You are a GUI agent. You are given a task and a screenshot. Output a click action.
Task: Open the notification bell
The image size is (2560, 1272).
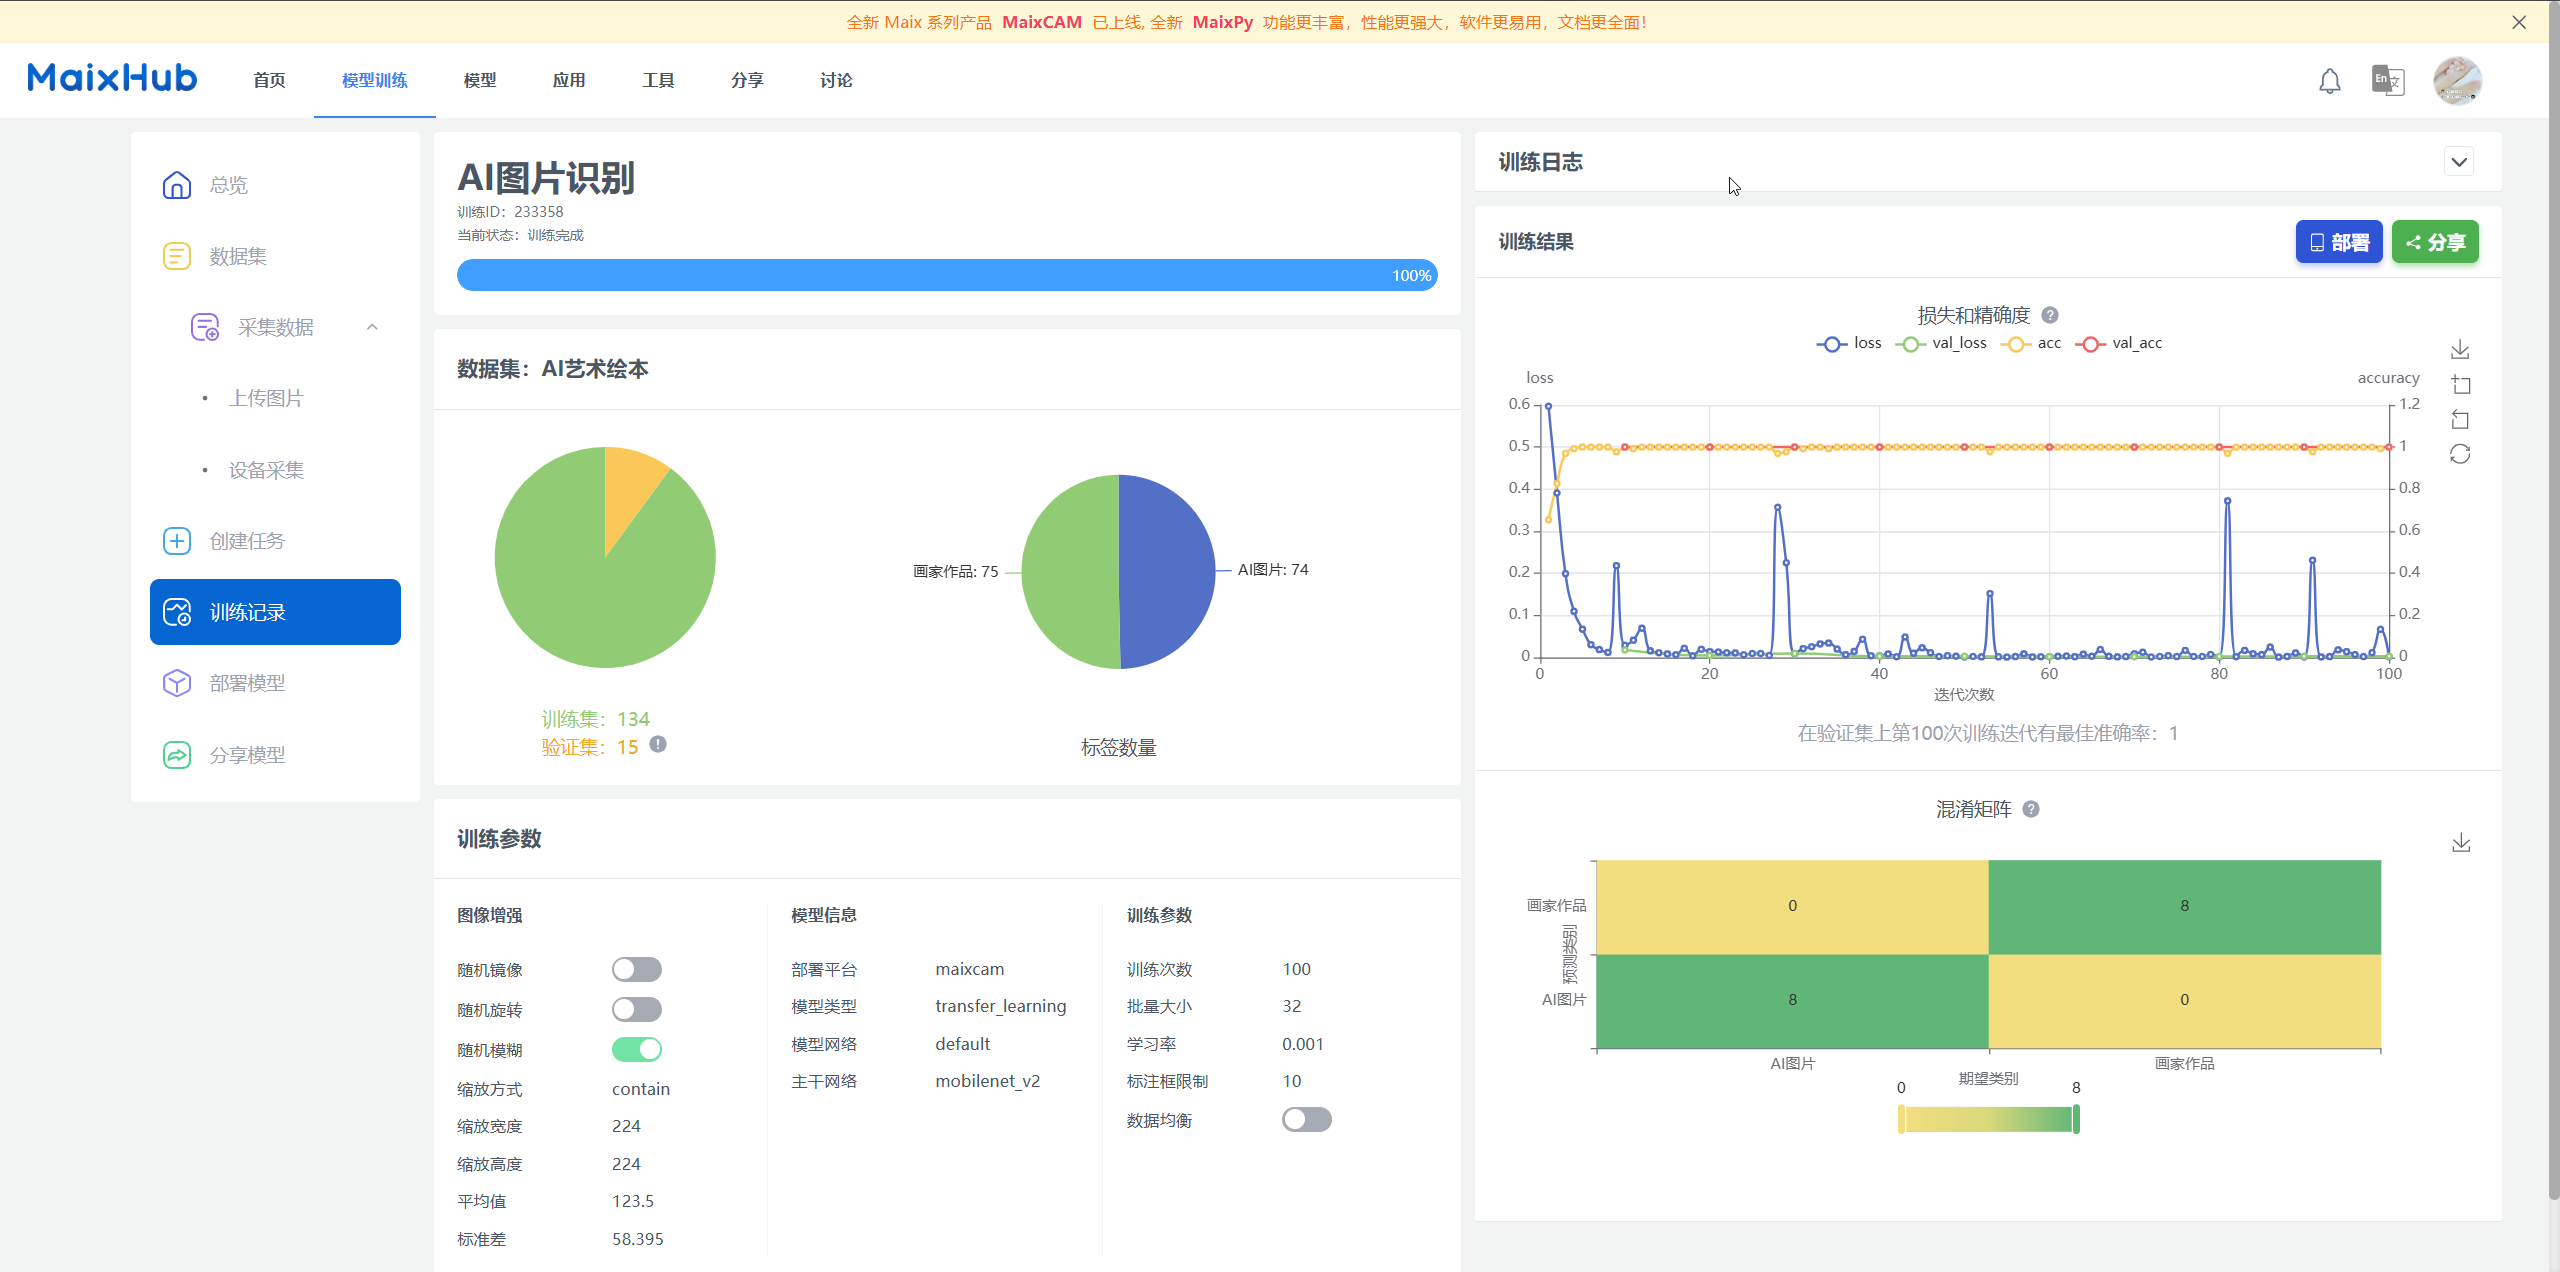pos(2330,81)
